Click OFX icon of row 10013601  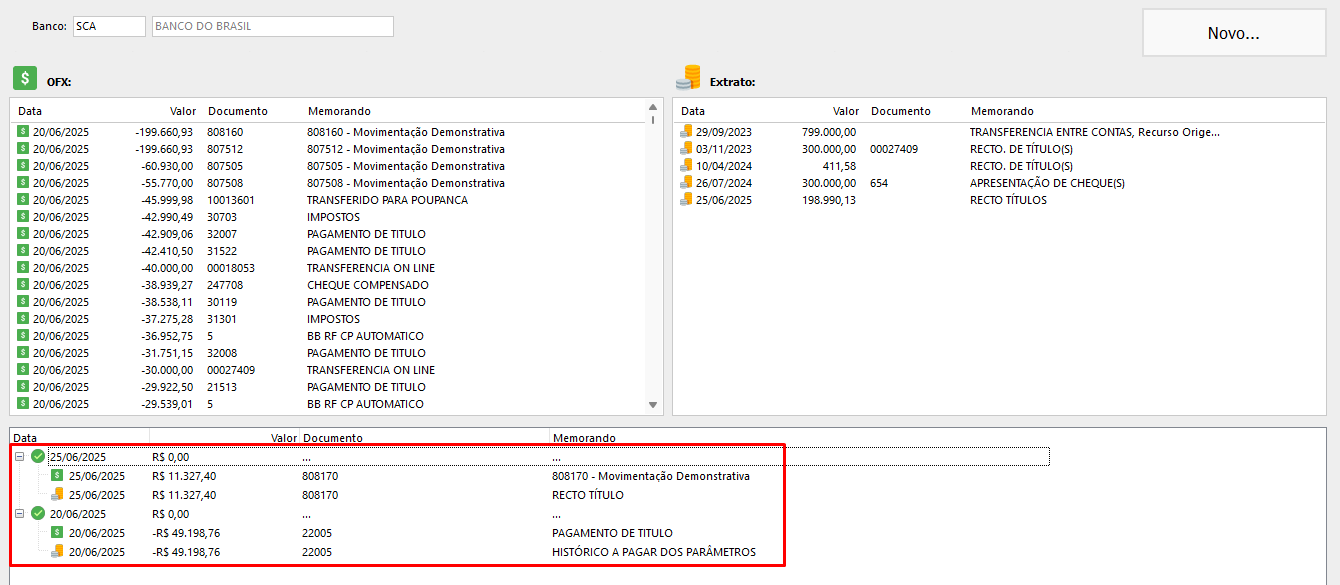pos(23,200)
